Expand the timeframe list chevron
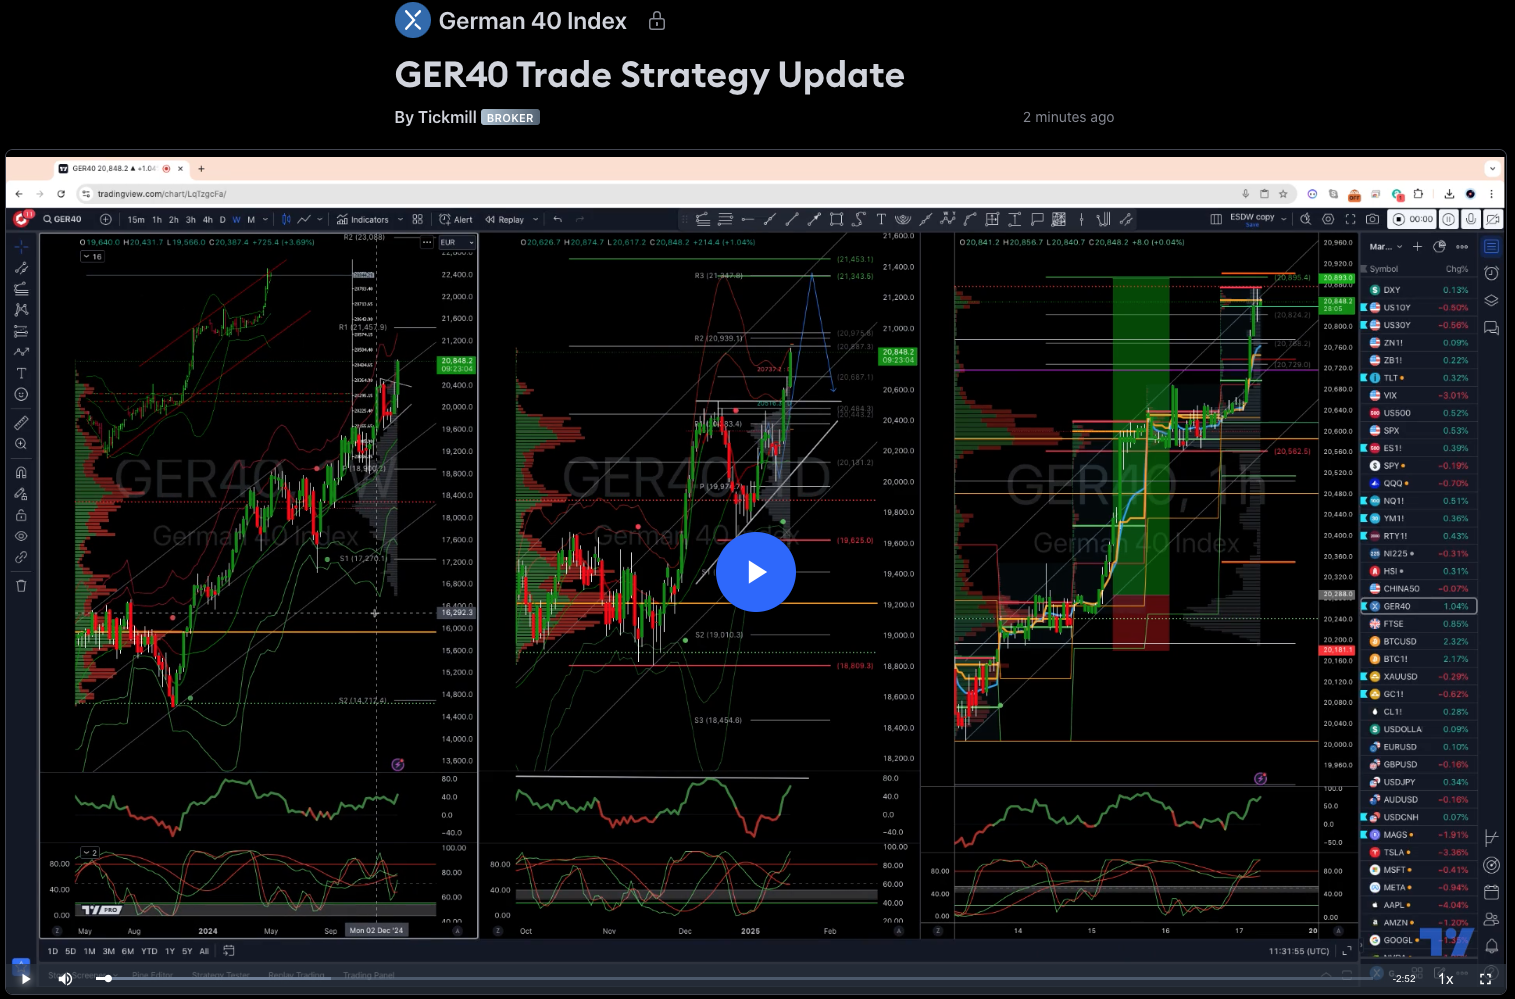The width and height of the screenshot is (1515, 999). click(x=265, y=219)
